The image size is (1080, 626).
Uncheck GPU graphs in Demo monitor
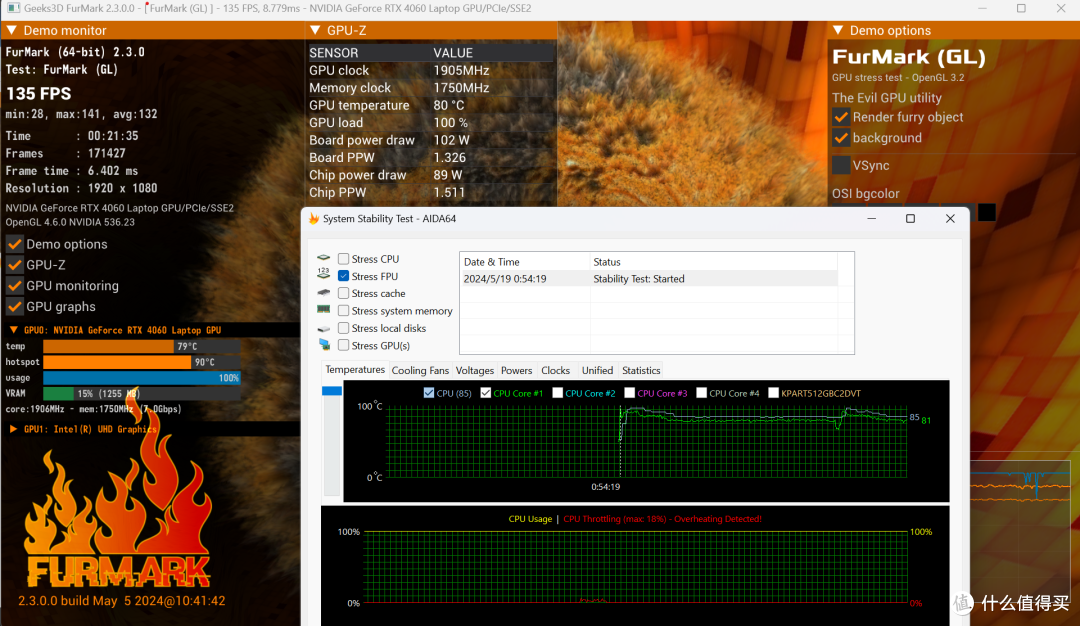coord(14,306)
